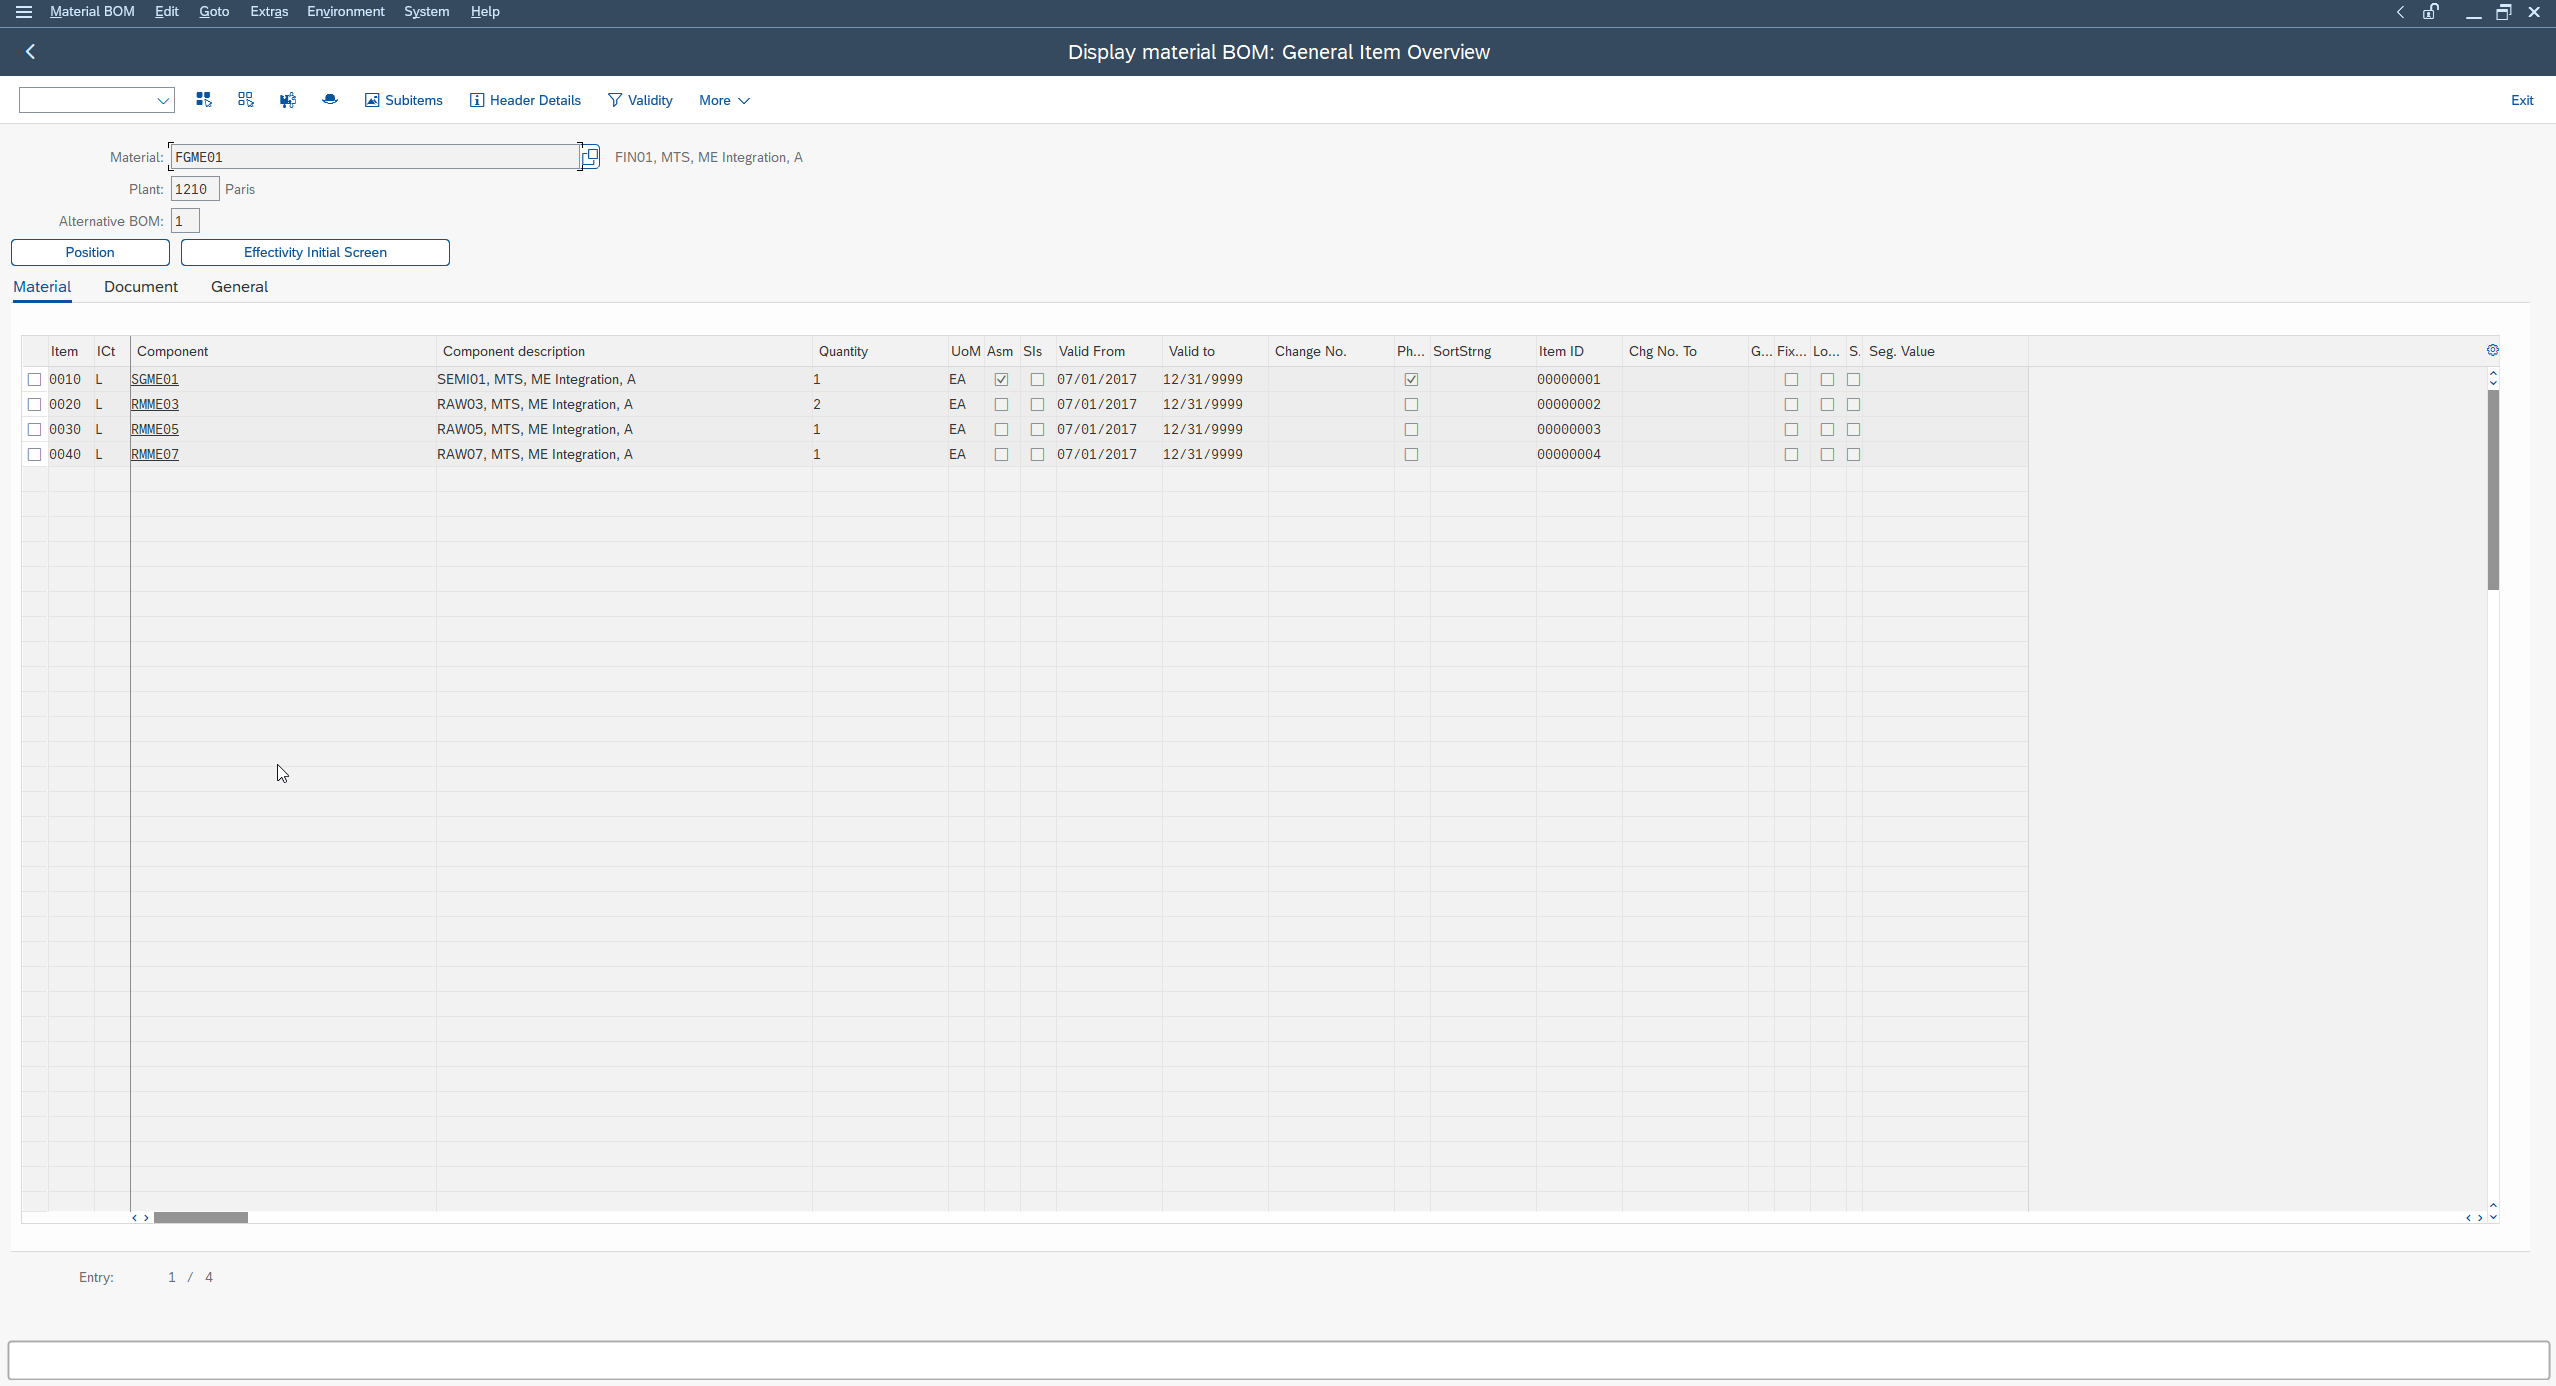Select row checkbox for item 0020
The width and height of the screenshot is (2556, 1386).
[x=35, y=404]
